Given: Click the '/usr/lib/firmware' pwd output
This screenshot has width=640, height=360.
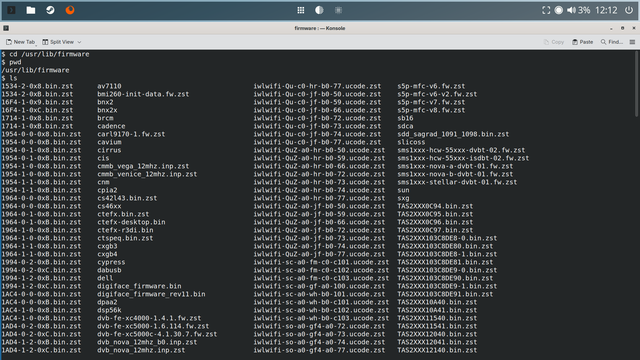Looking at the screenshot, I should tap(36, 70).
